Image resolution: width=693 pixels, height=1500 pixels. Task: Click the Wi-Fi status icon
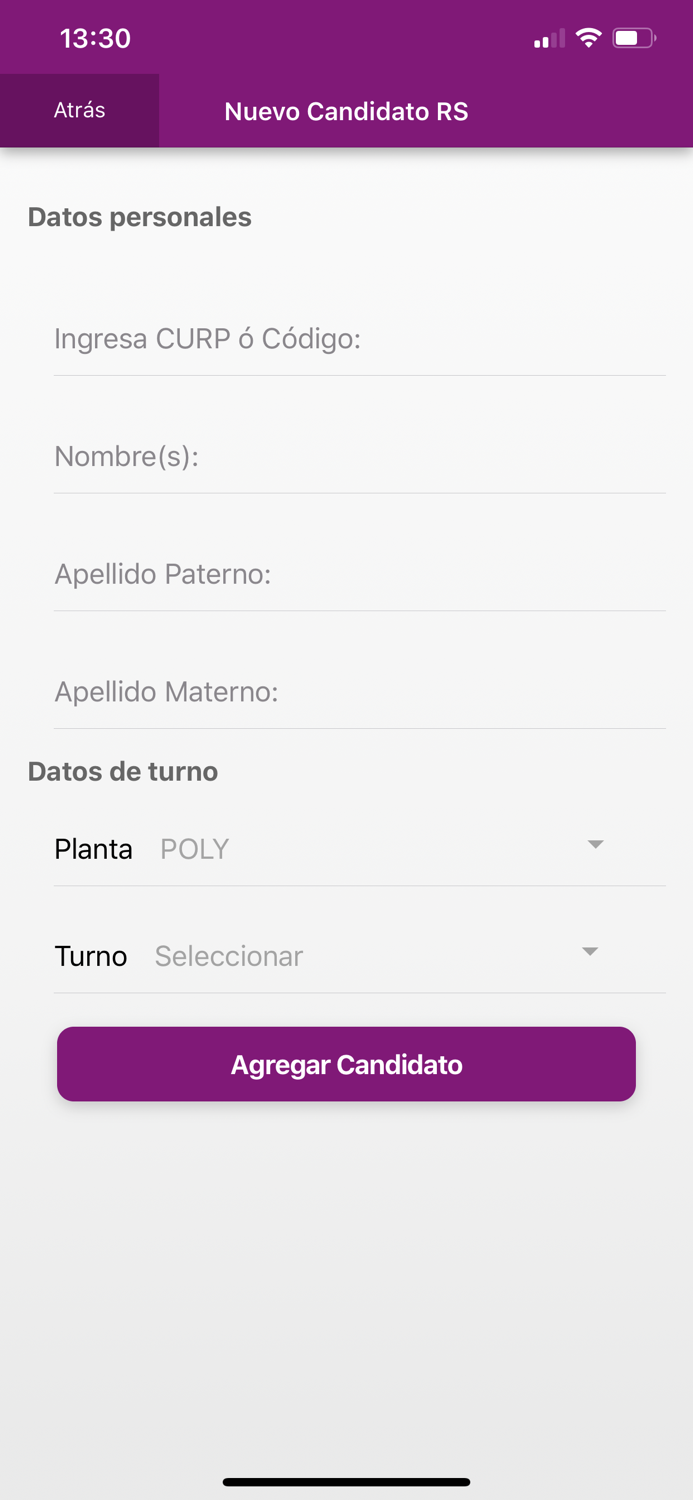point(589,37)
